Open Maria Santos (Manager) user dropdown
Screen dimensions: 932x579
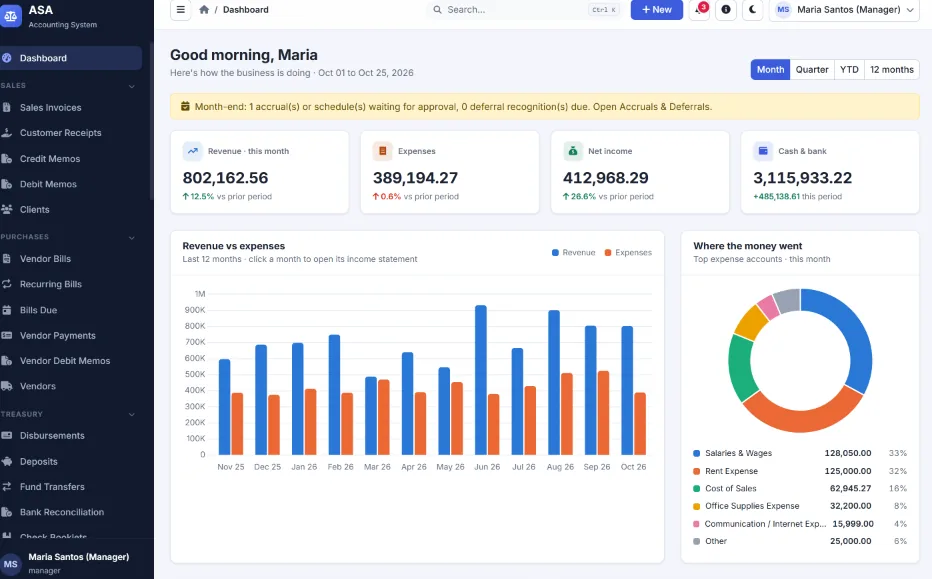click(844, 10)
